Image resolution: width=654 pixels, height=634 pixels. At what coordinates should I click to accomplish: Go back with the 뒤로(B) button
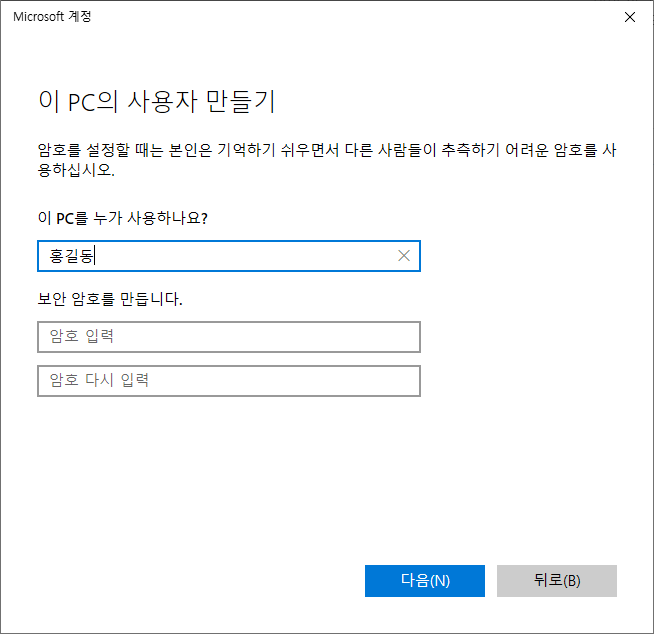pos(556,581)
